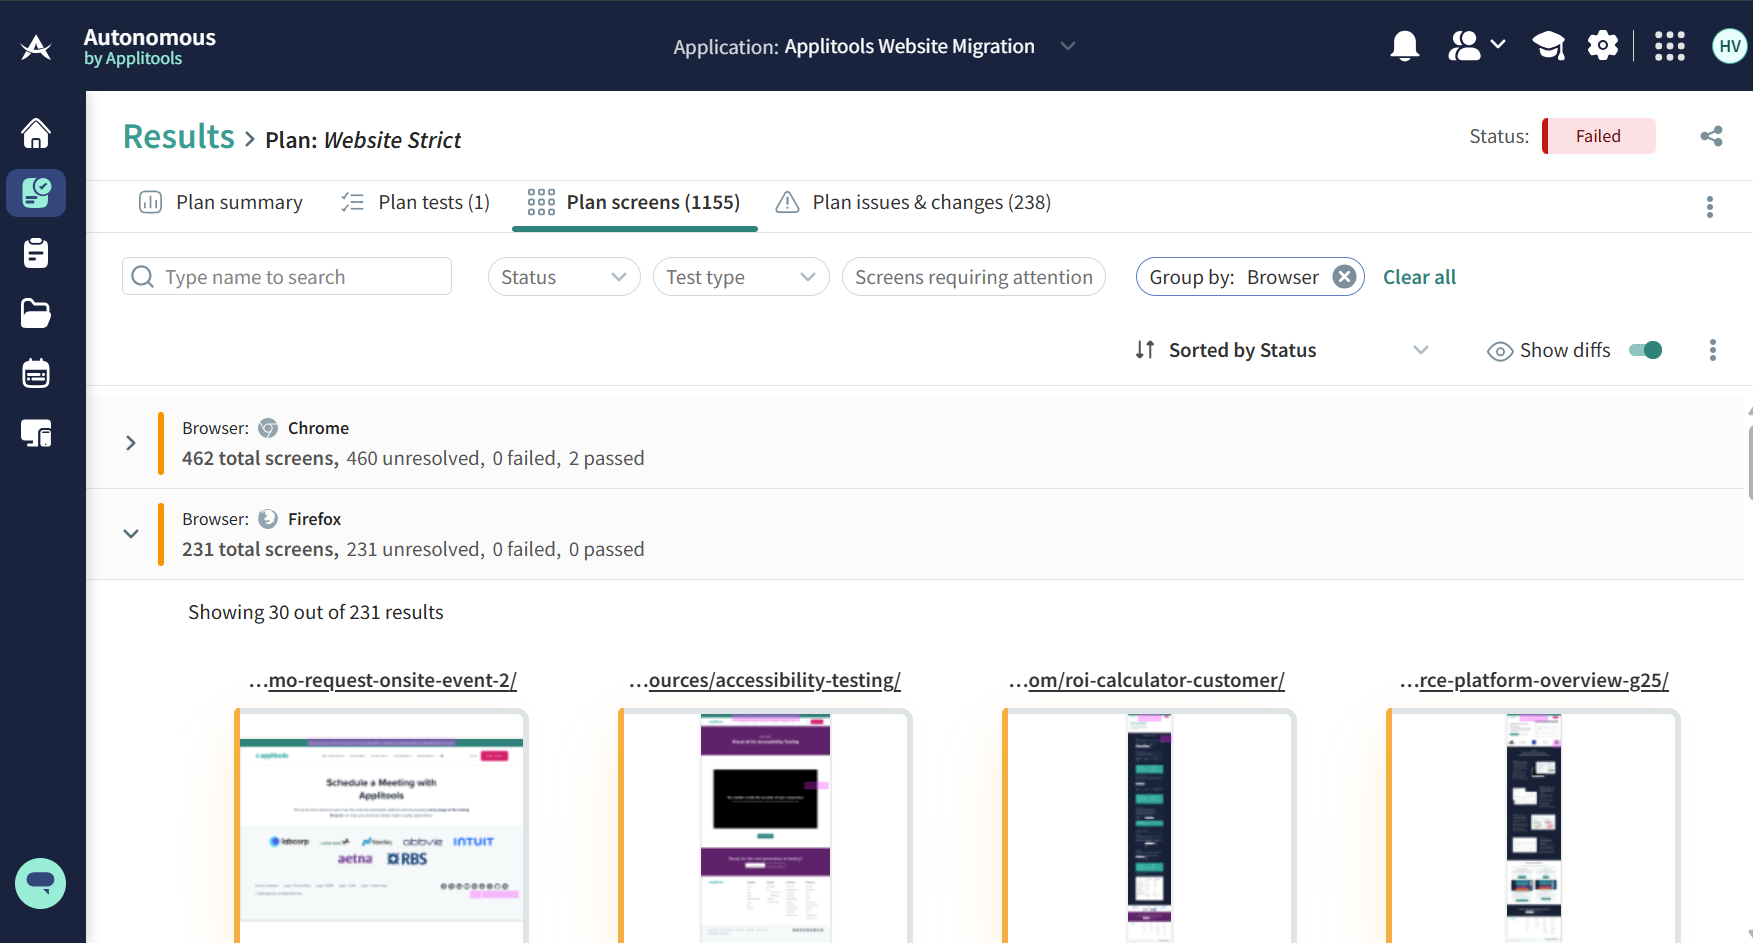Click the Firefox browser name
This screenshot has height=943, width=1753.
click(314, 519)
